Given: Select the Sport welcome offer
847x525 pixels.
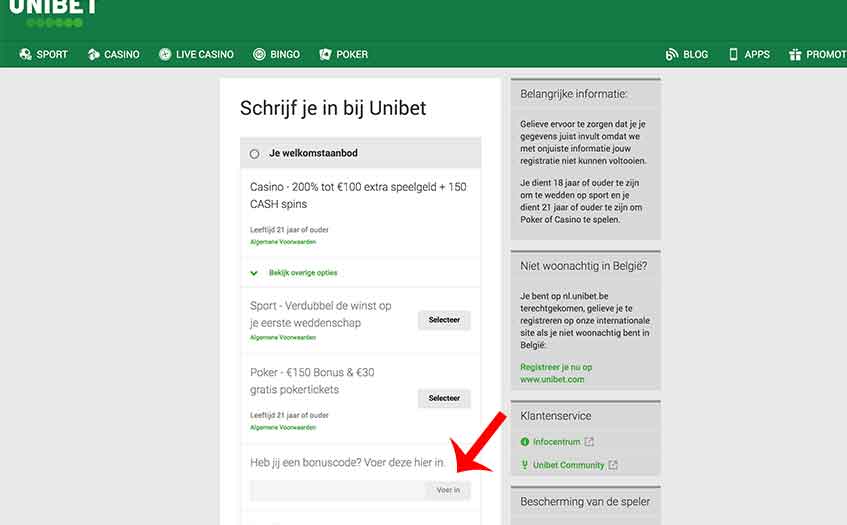Looking at the screenshot, I should 444,320.
